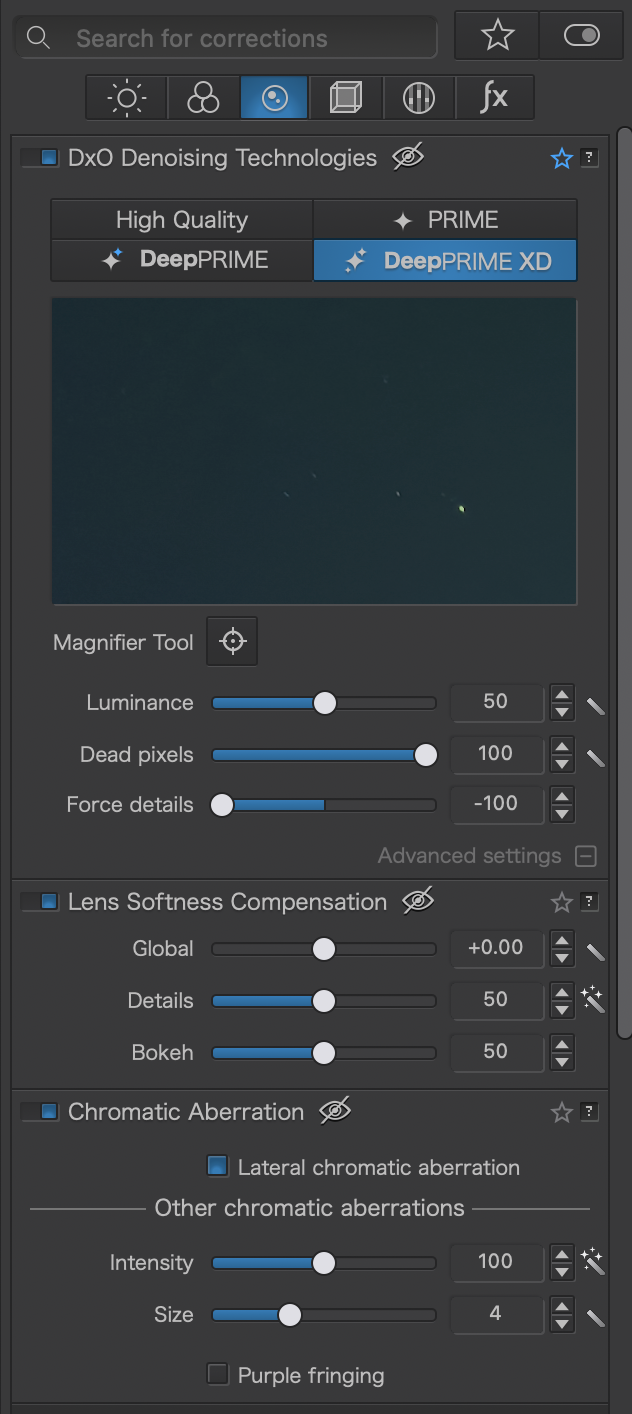Screen dimensions: 632x1414
Task: Increase Dead pixels with up stepper
Action: [562, 746]
